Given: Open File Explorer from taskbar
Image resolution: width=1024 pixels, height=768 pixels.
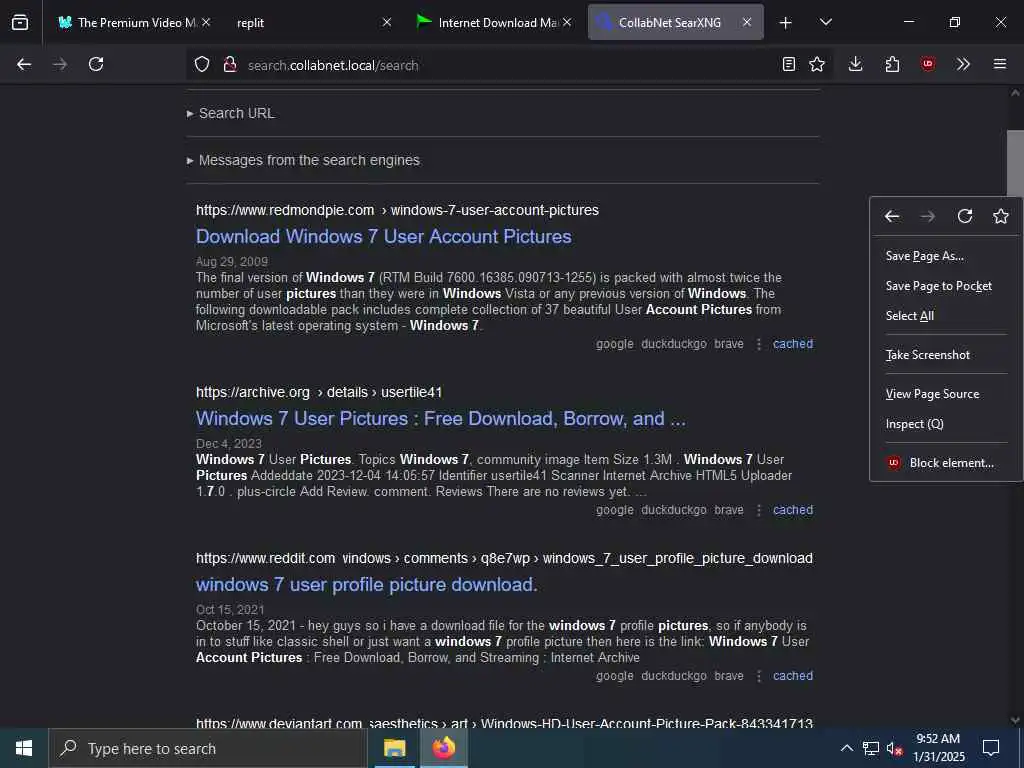Looking at the screenshot, I should click(x=394, y=748).
